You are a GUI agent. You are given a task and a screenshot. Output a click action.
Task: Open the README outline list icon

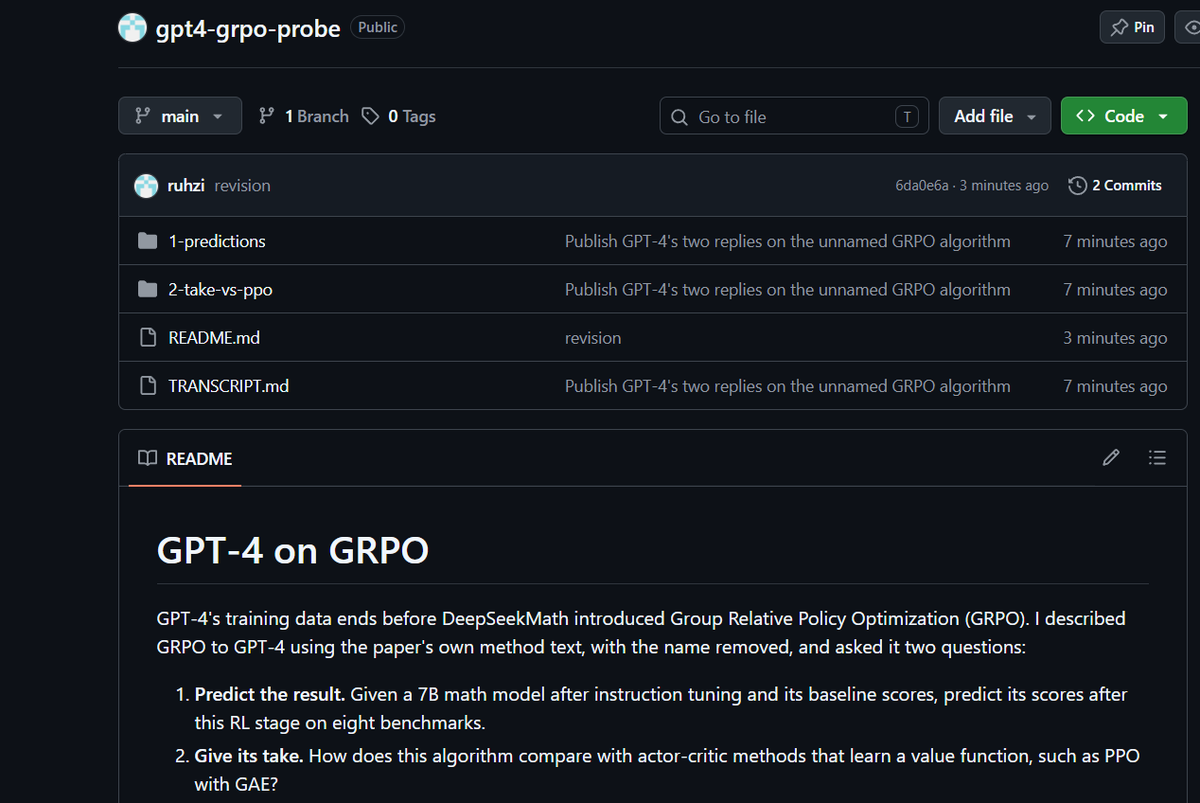(x=1157, y=458)
